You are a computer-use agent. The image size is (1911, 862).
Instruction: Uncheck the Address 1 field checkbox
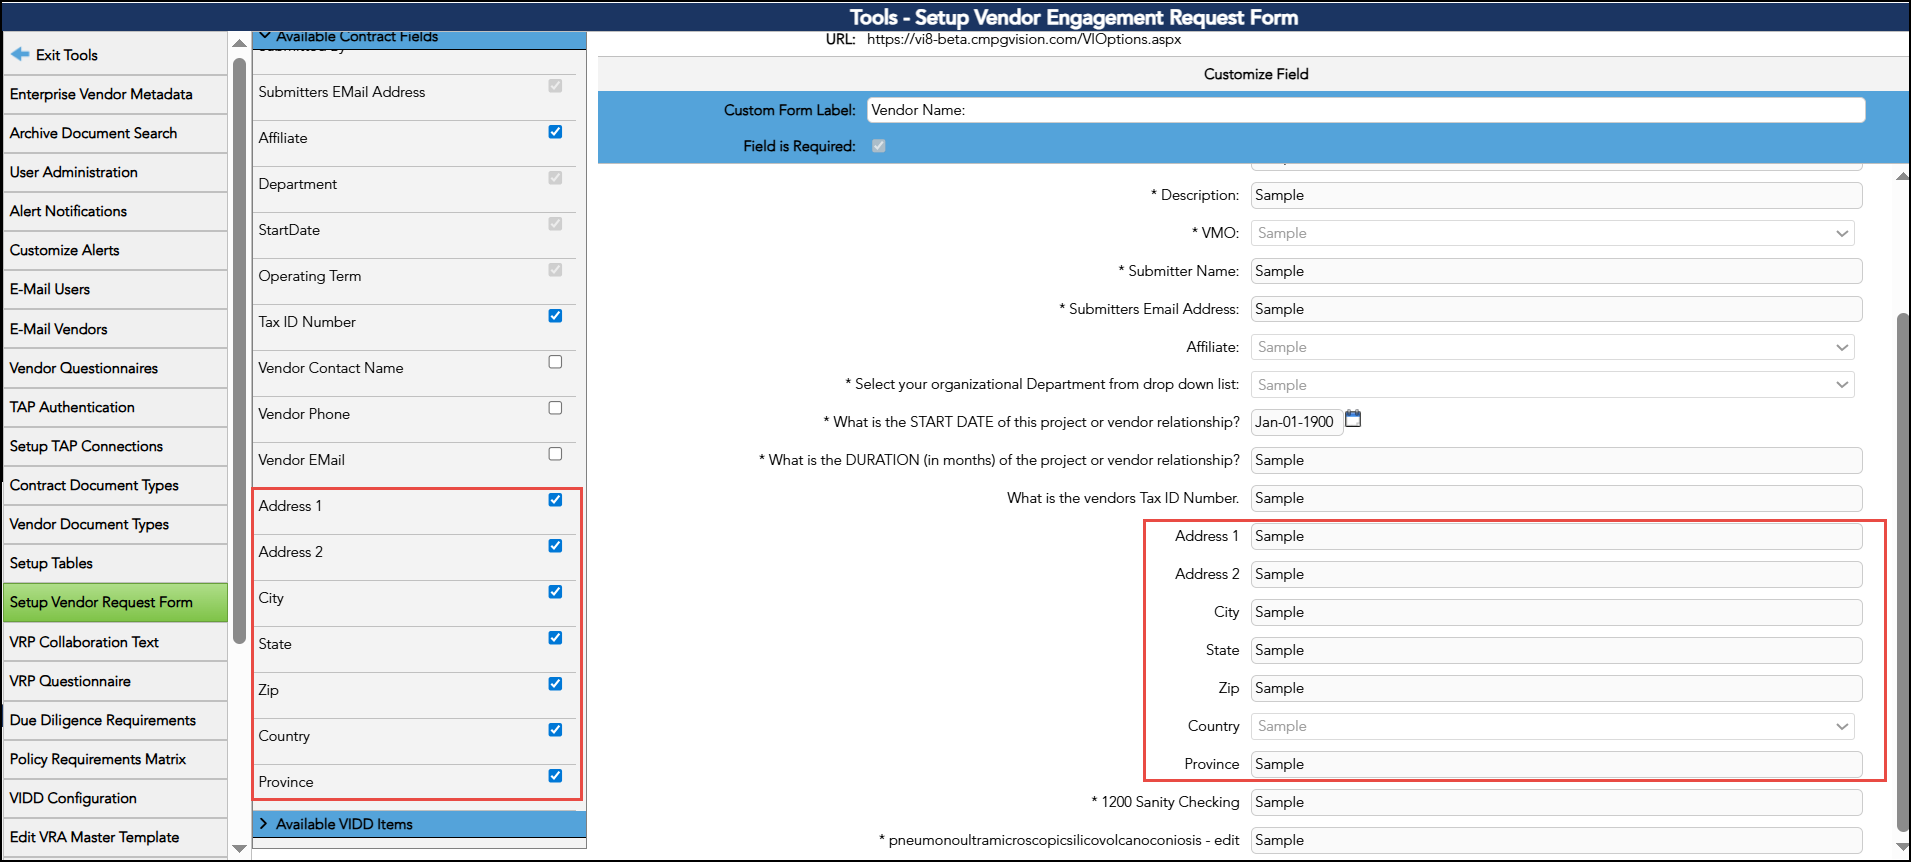(555, 500)
